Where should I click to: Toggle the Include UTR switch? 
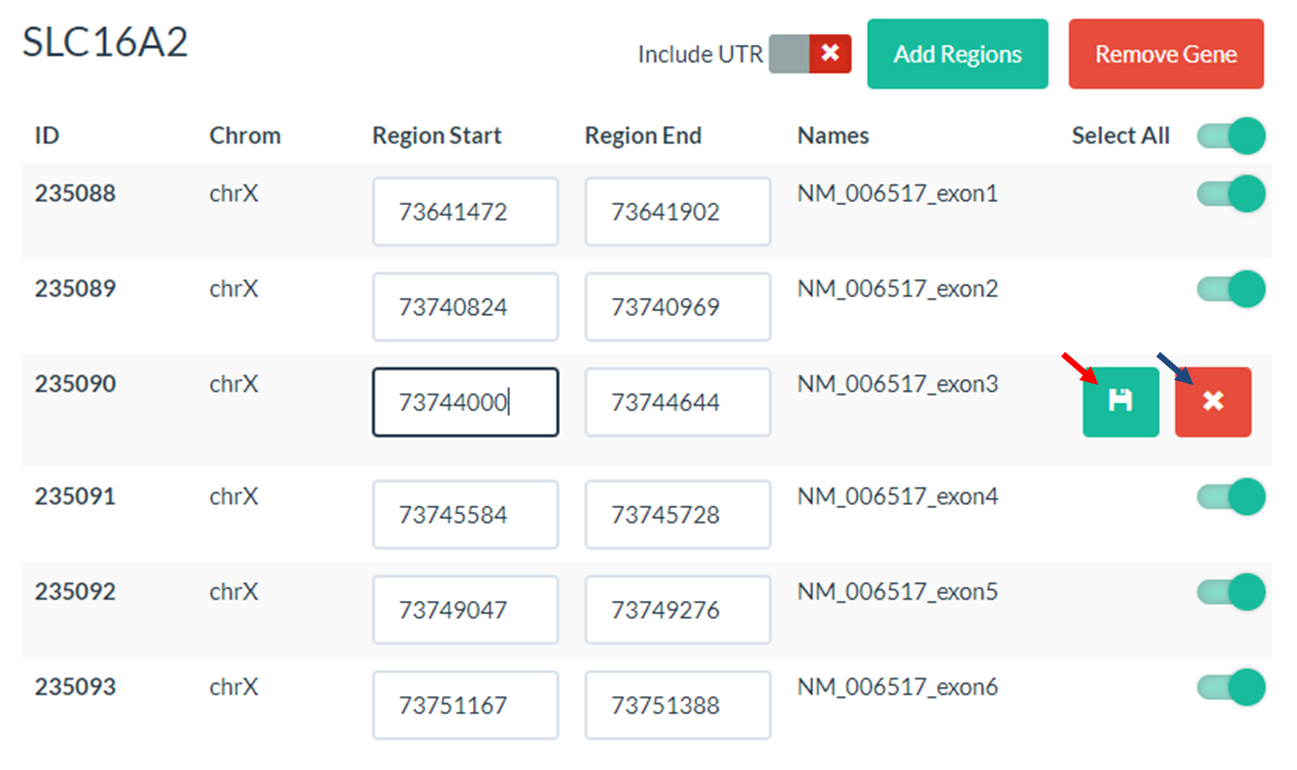[x=810, y=54]
